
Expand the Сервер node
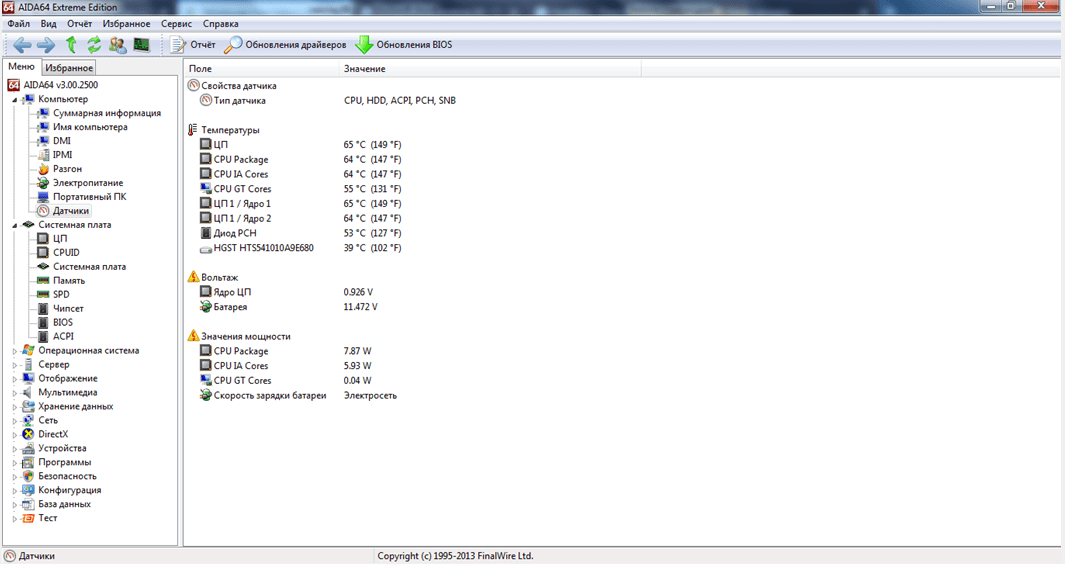point(14,365)
